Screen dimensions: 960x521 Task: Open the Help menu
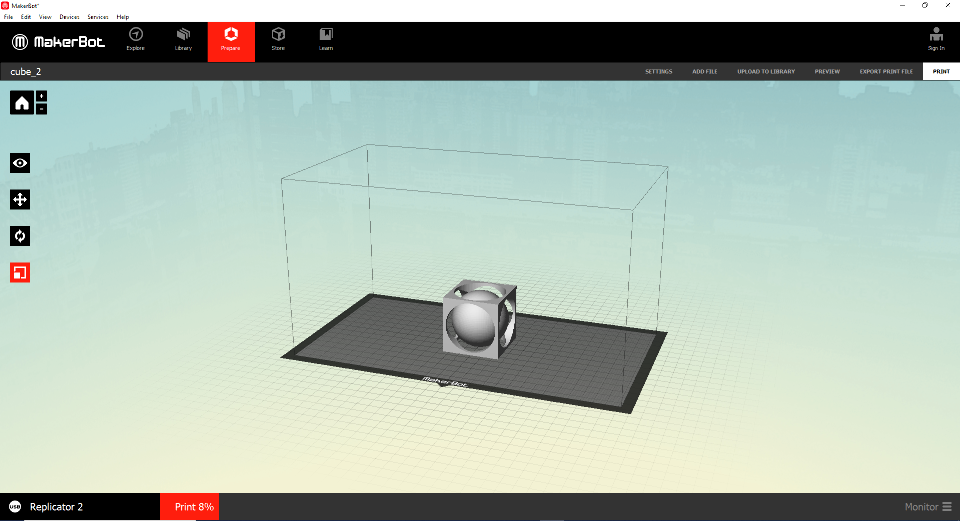[122, 17]
